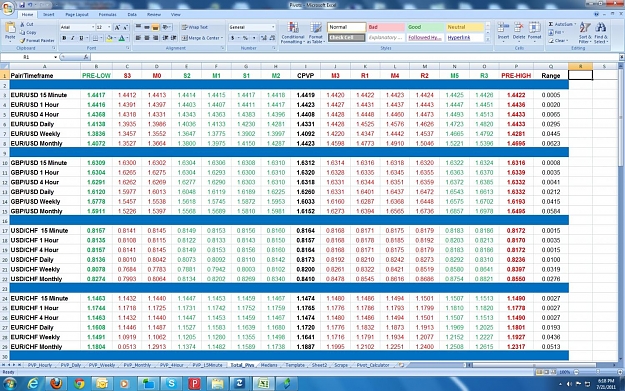This screenshot has width=625, height=391.
Task: Open Conditional Formatting options
Action: (x=293, y=33)
